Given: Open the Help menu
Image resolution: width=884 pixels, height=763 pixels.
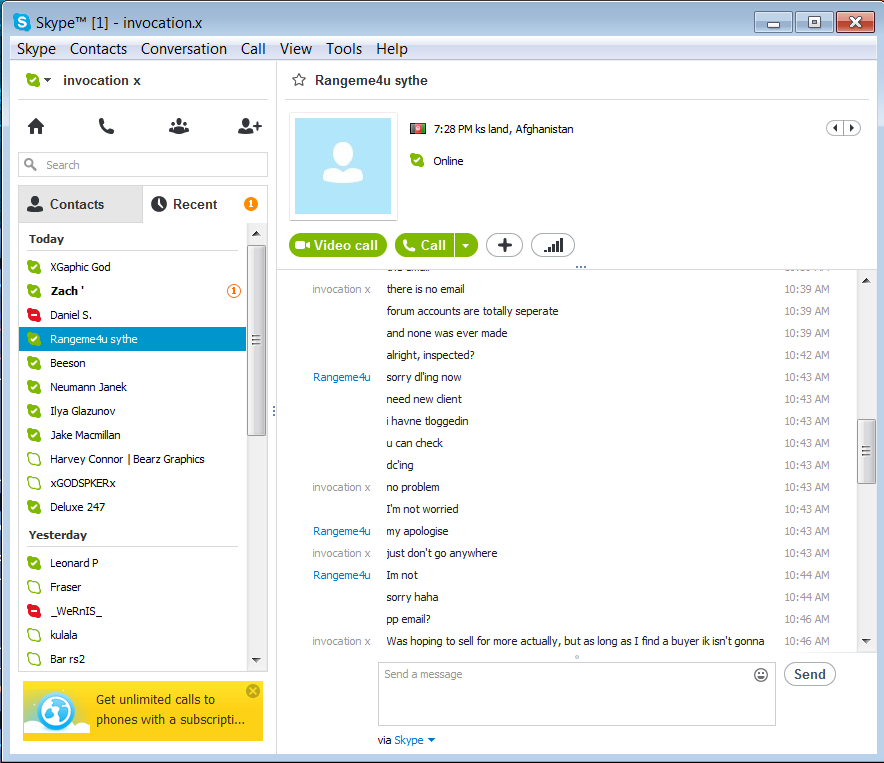Looking at the screenshot, I should 392,49.
